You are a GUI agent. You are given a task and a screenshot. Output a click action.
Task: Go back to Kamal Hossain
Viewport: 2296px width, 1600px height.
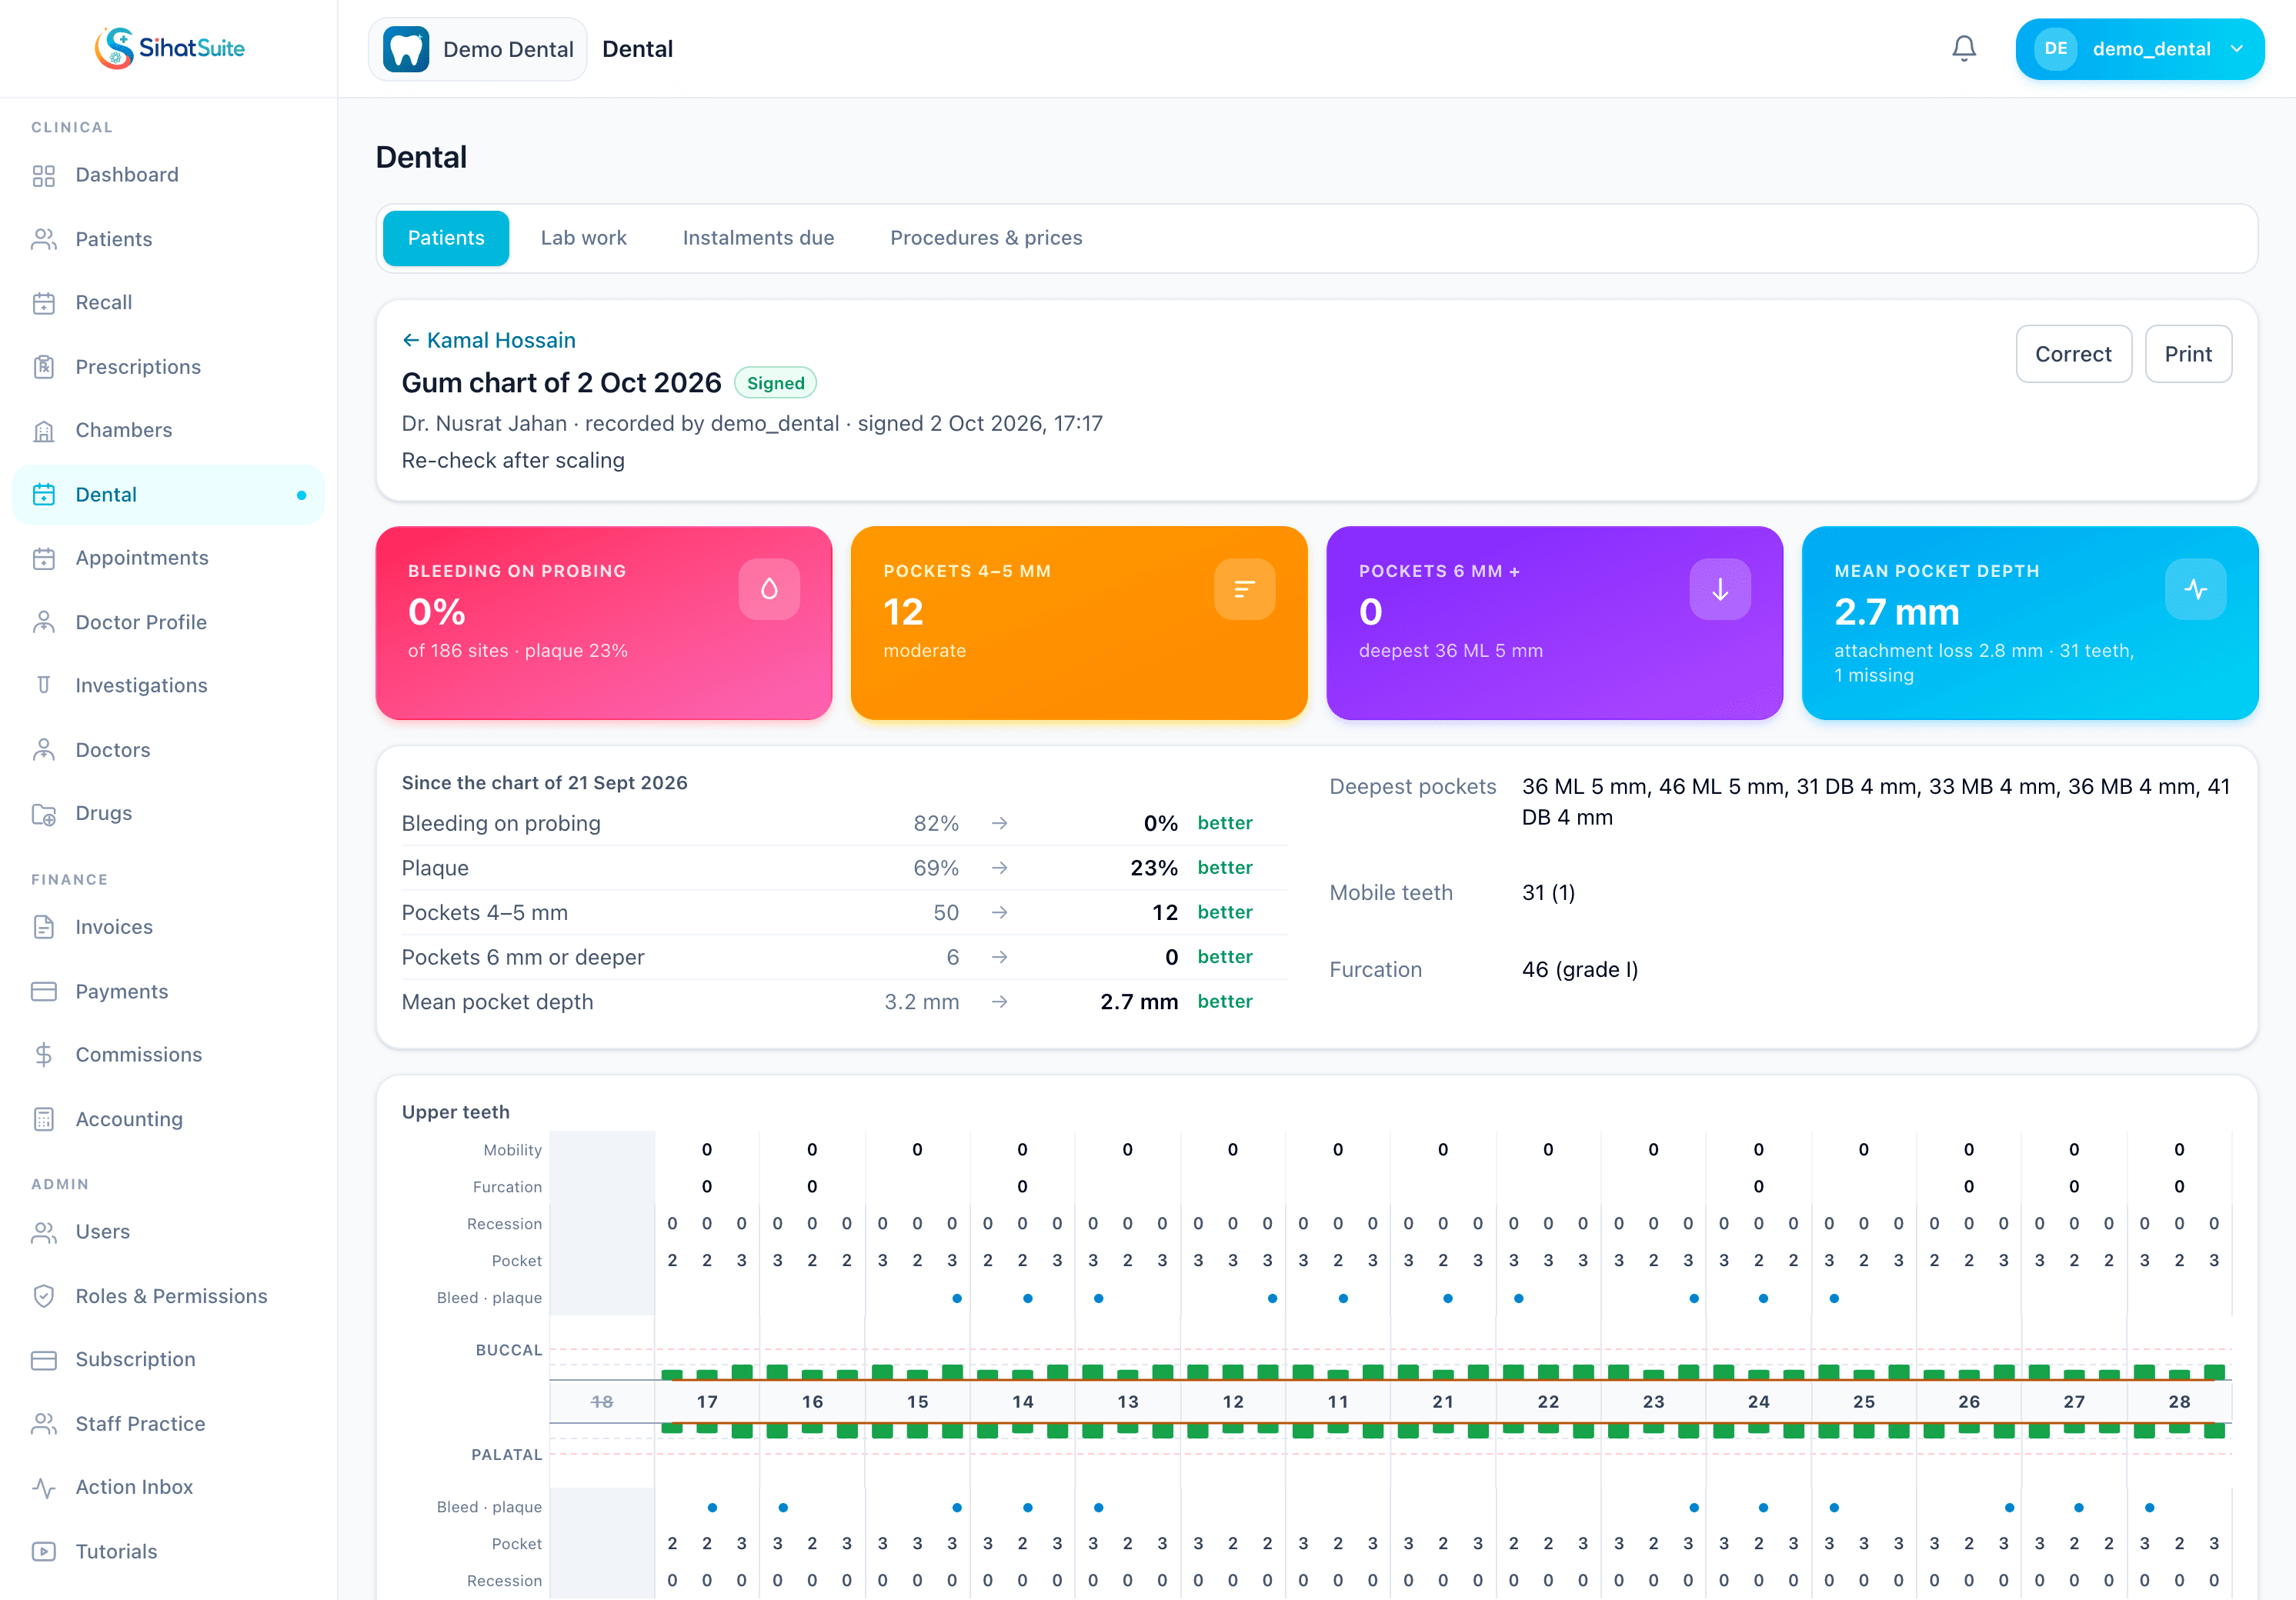coord(489,340)
